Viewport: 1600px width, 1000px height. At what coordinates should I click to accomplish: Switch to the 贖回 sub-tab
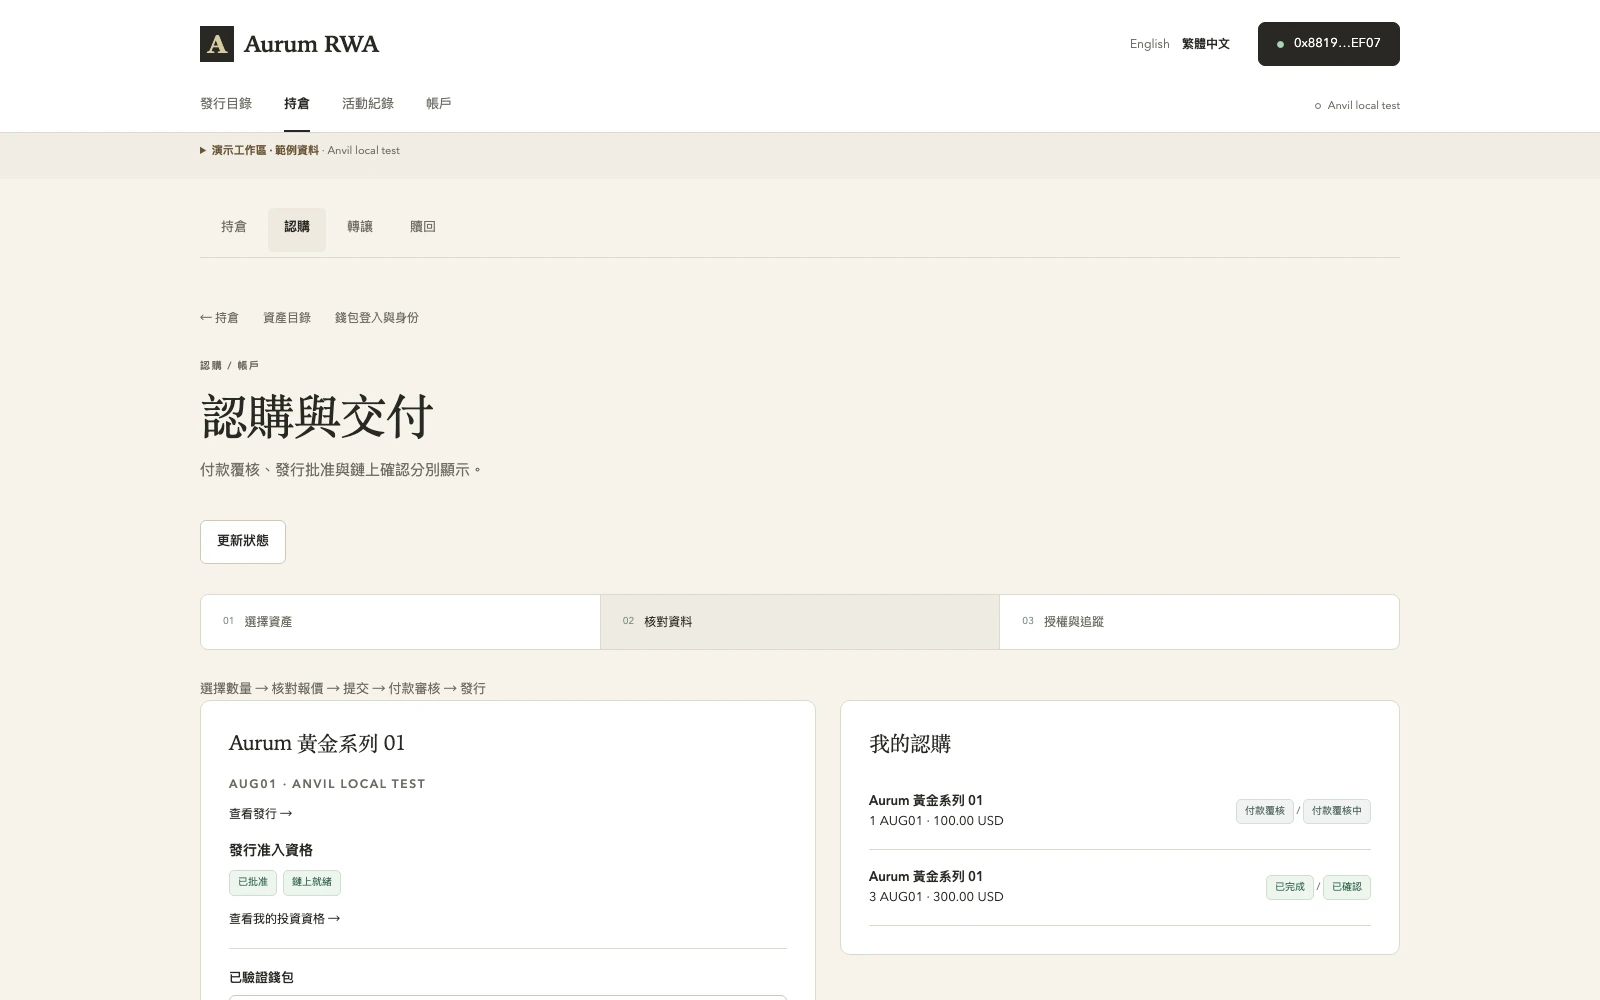point(423,228)
